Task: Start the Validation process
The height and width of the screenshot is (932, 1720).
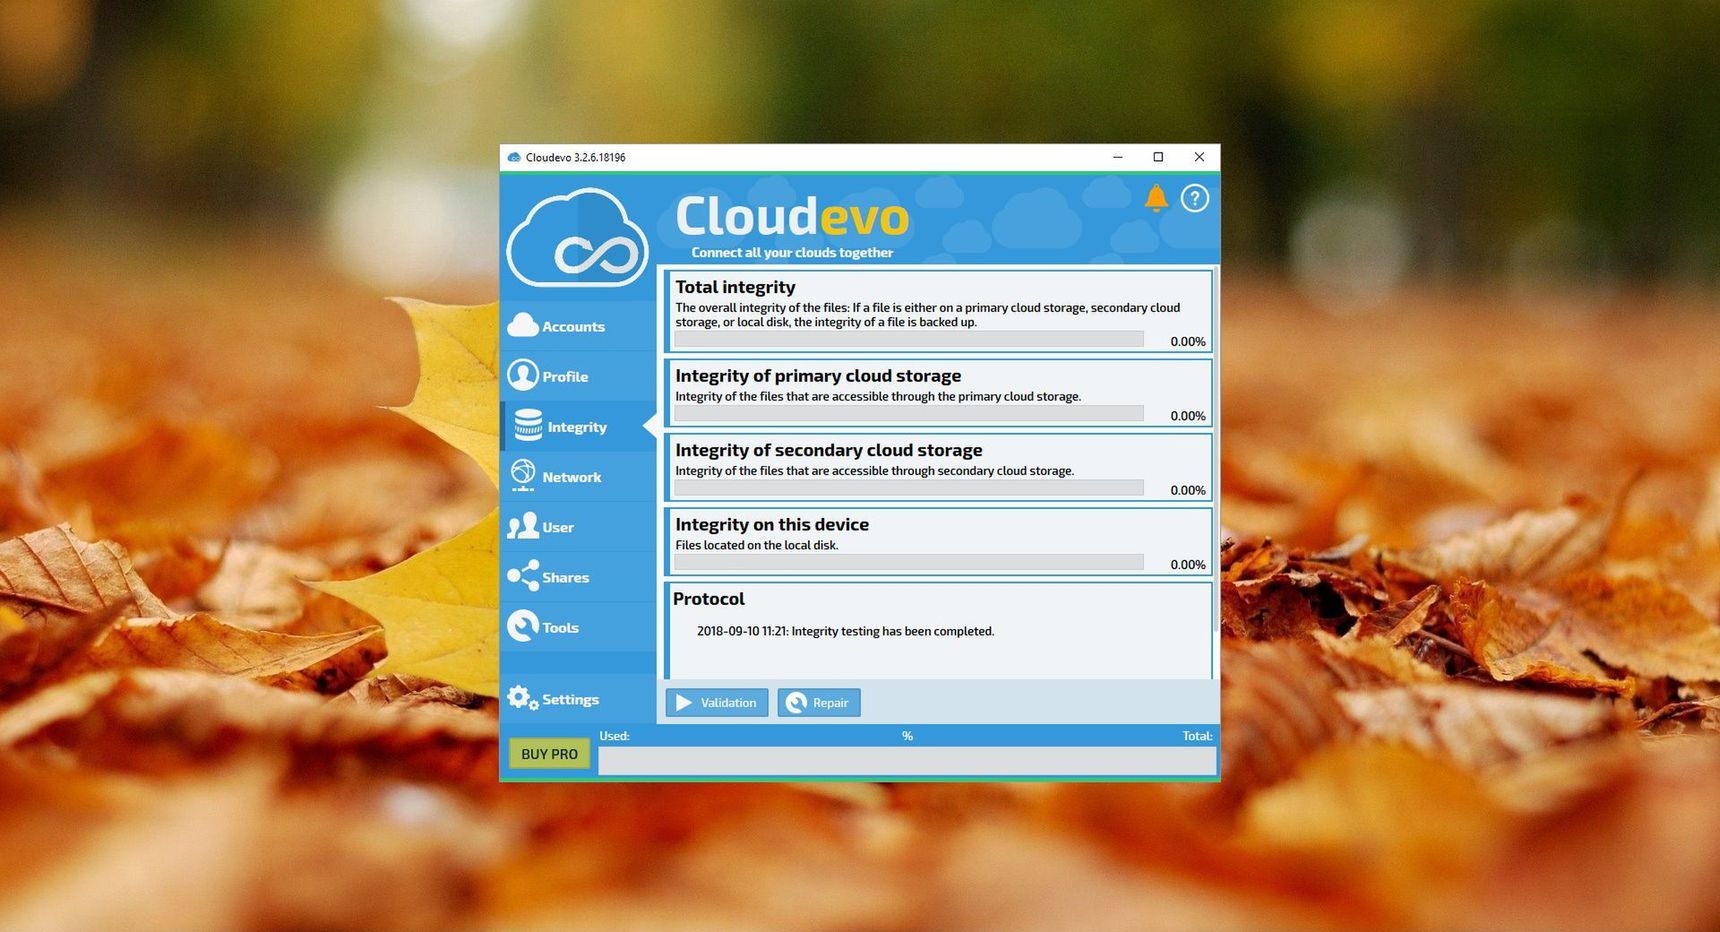Action: coord(717,702)
